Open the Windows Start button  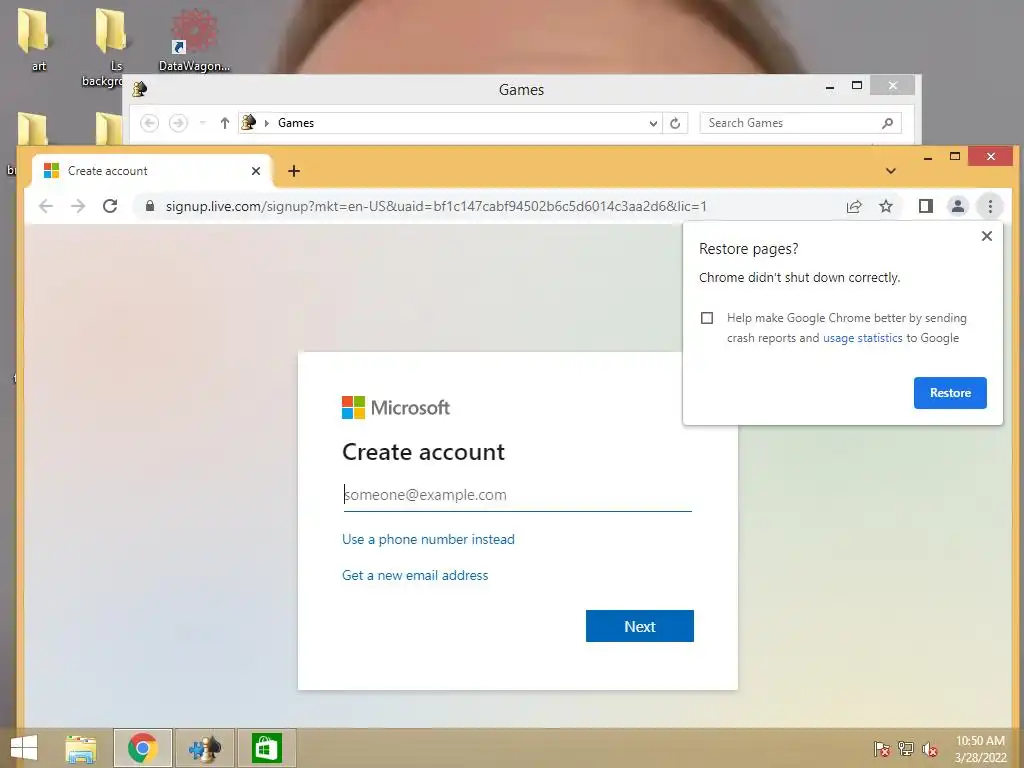pyautogui.click(x=24, y=748)
